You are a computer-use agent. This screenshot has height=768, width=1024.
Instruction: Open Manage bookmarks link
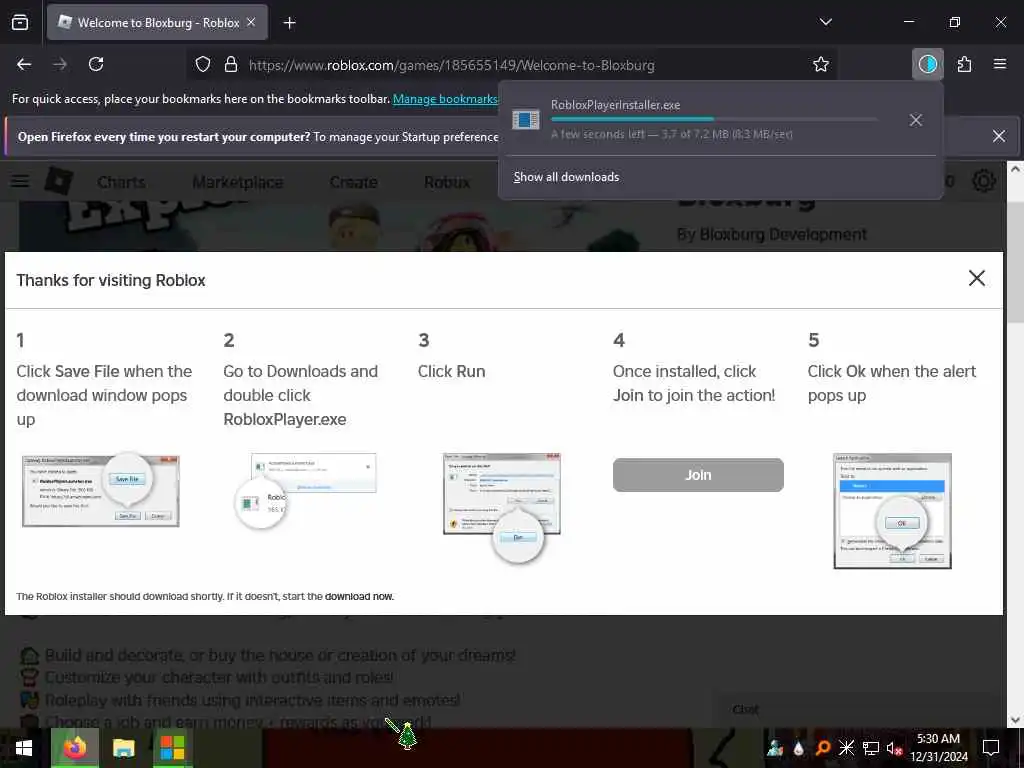coord(445,99)
